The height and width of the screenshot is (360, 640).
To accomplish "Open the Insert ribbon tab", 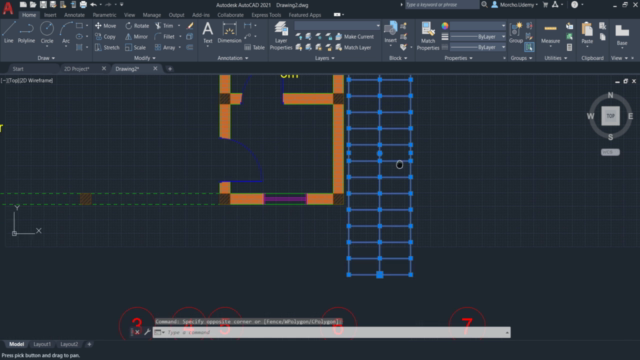I will coord(50,15).
